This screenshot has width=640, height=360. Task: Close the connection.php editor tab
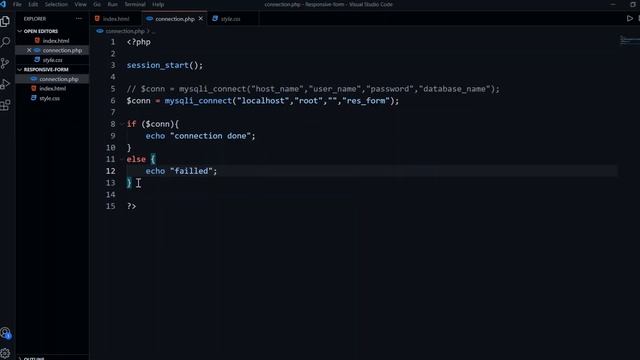pos(200,19)
